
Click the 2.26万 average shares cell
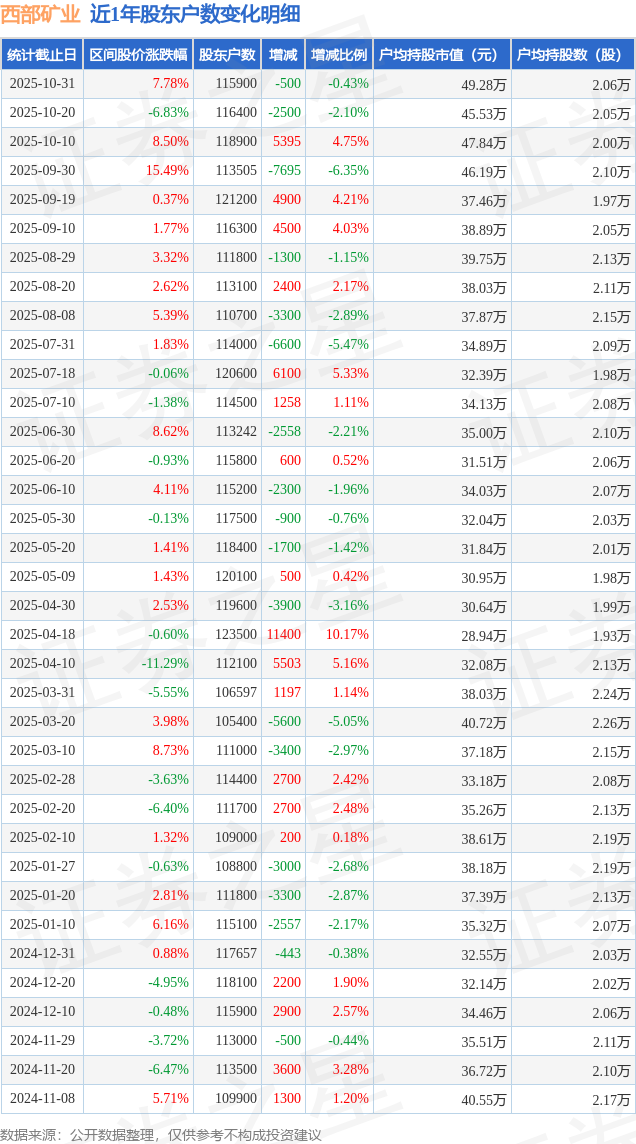pos(610,723)
